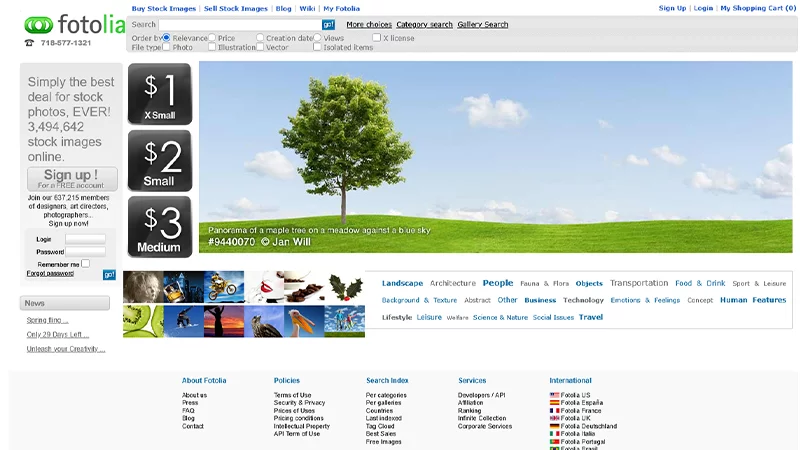Click the Sign up! button
The height and width of the screenshot is (450, 800).
coord(71,178)
